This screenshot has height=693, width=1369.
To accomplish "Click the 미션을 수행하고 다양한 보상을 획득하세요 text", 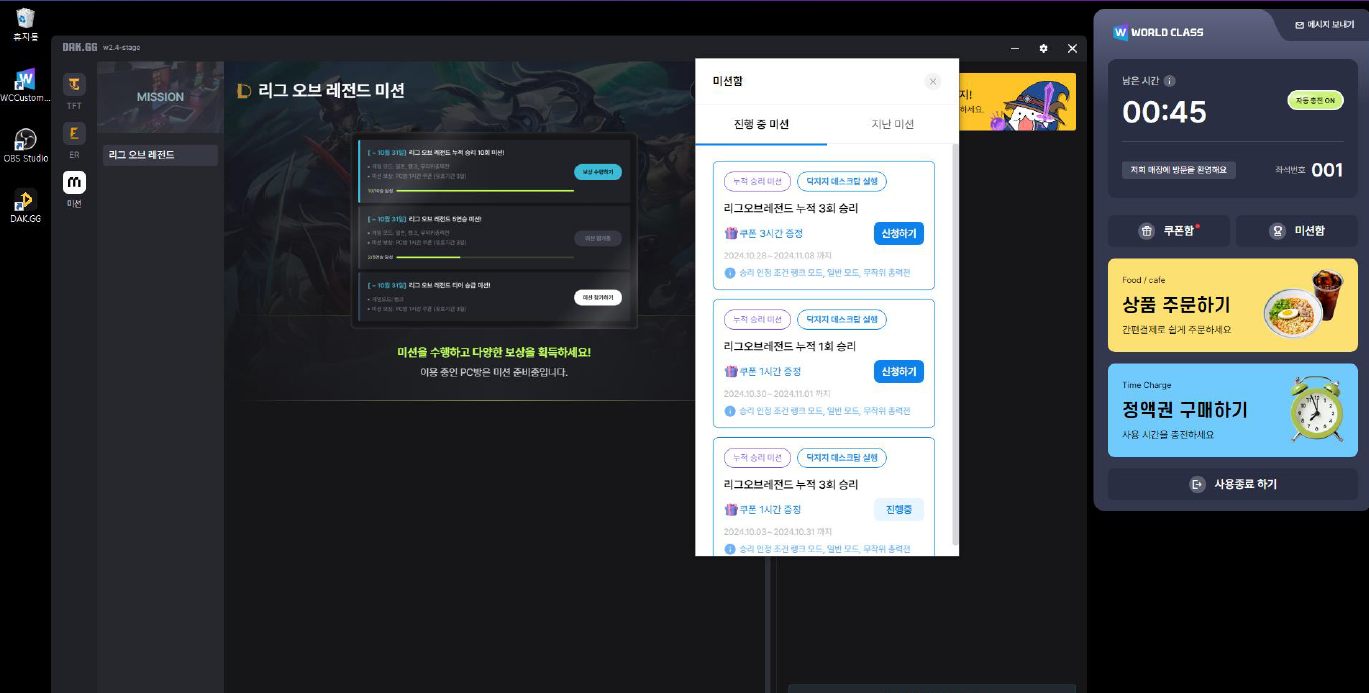I will 494,353.
